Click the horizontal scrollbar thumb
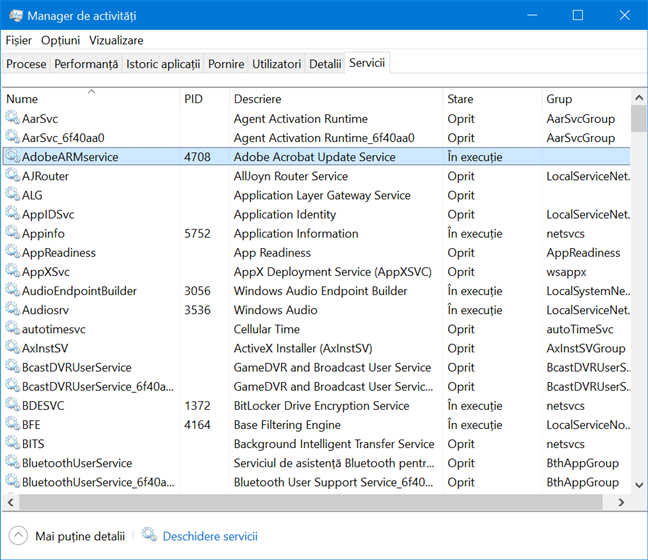Screen dimensions: 648x560 click(x=311, y=502)
